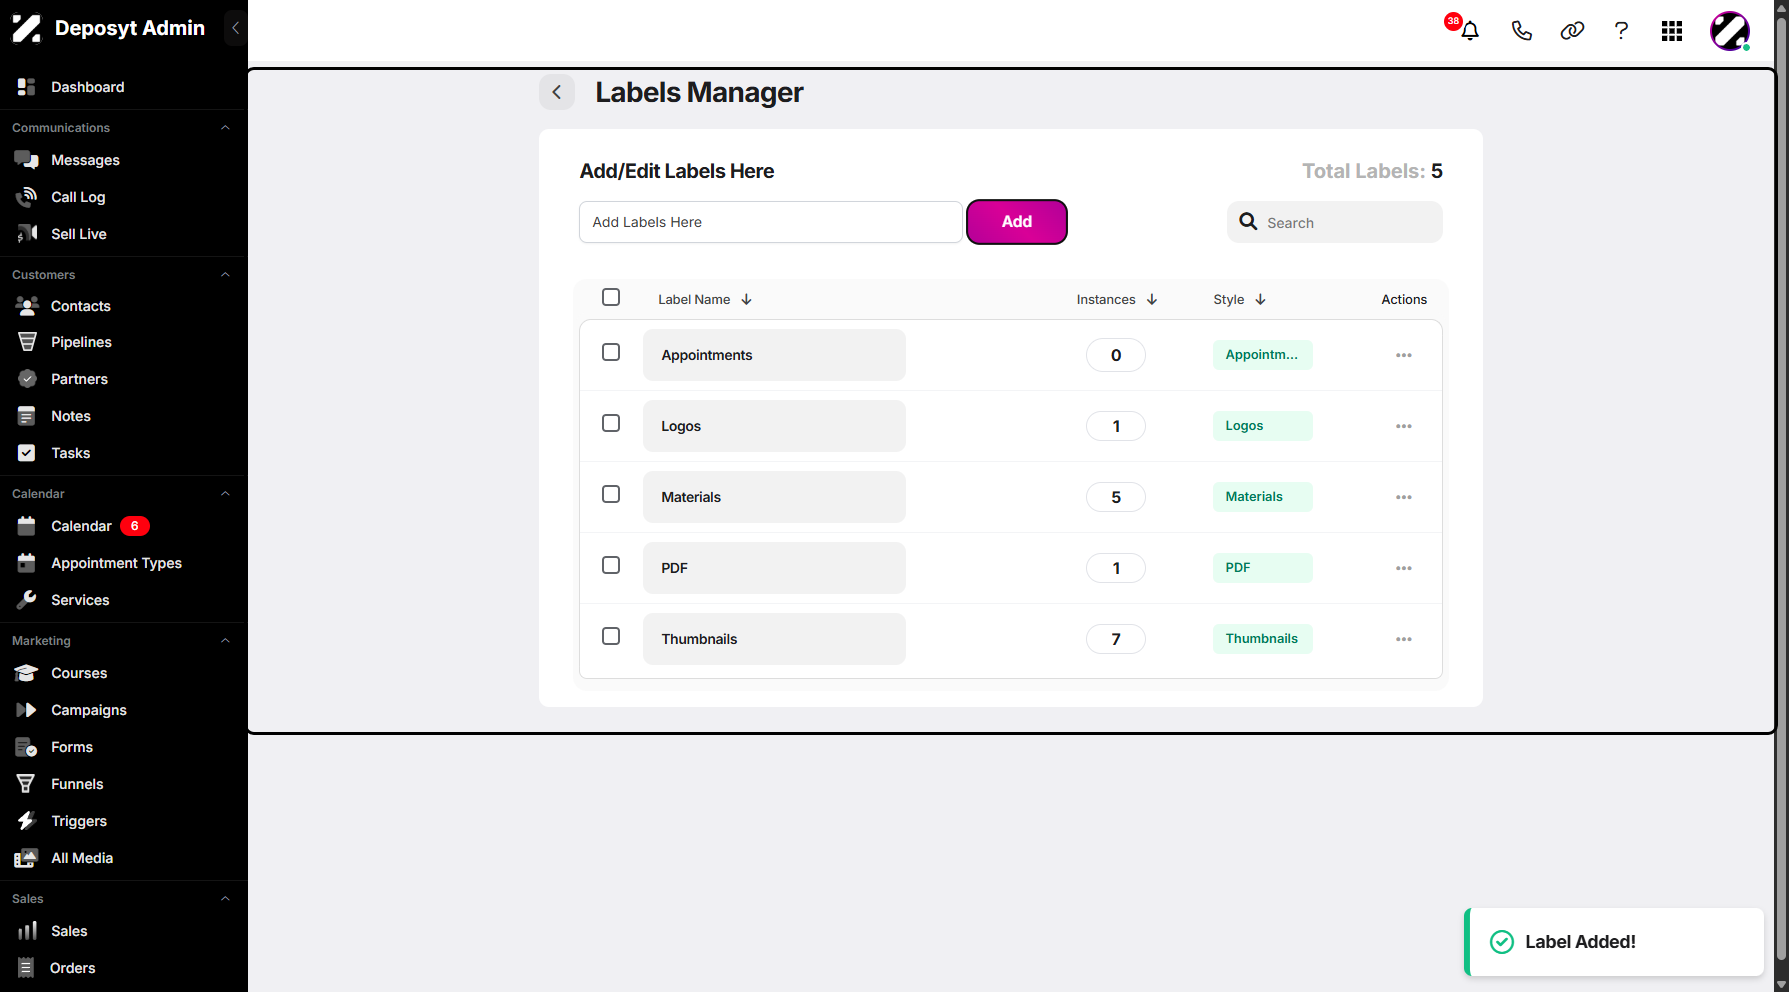Click the Thumbnails style tag
1789x992 pixels.
coord(1262,639)
